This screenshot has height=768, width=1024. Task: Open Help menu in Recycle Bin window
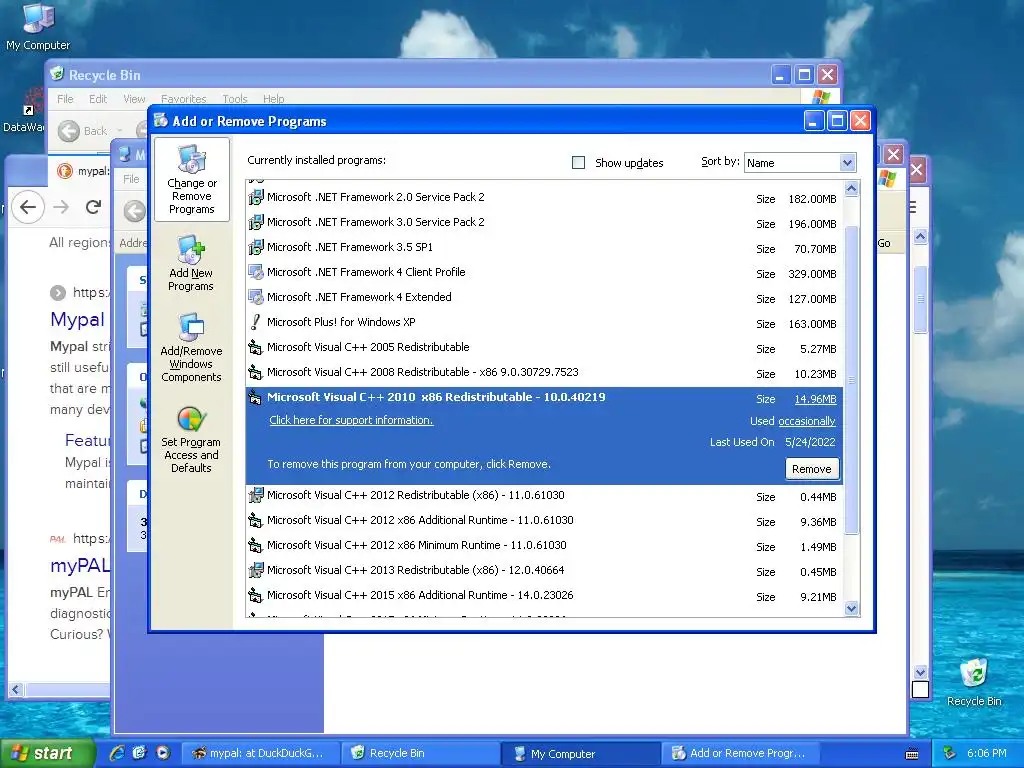coord(274,99)
